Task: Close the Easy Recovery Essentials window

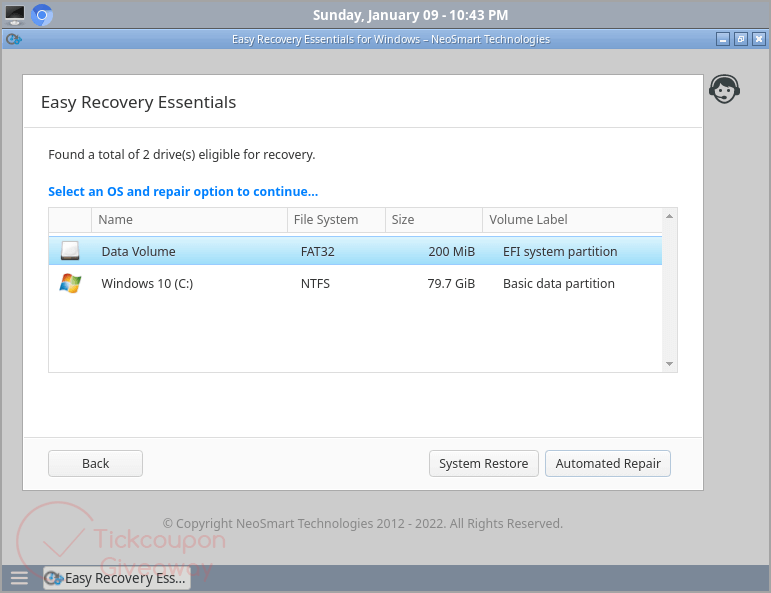Action: coord(759,39)
